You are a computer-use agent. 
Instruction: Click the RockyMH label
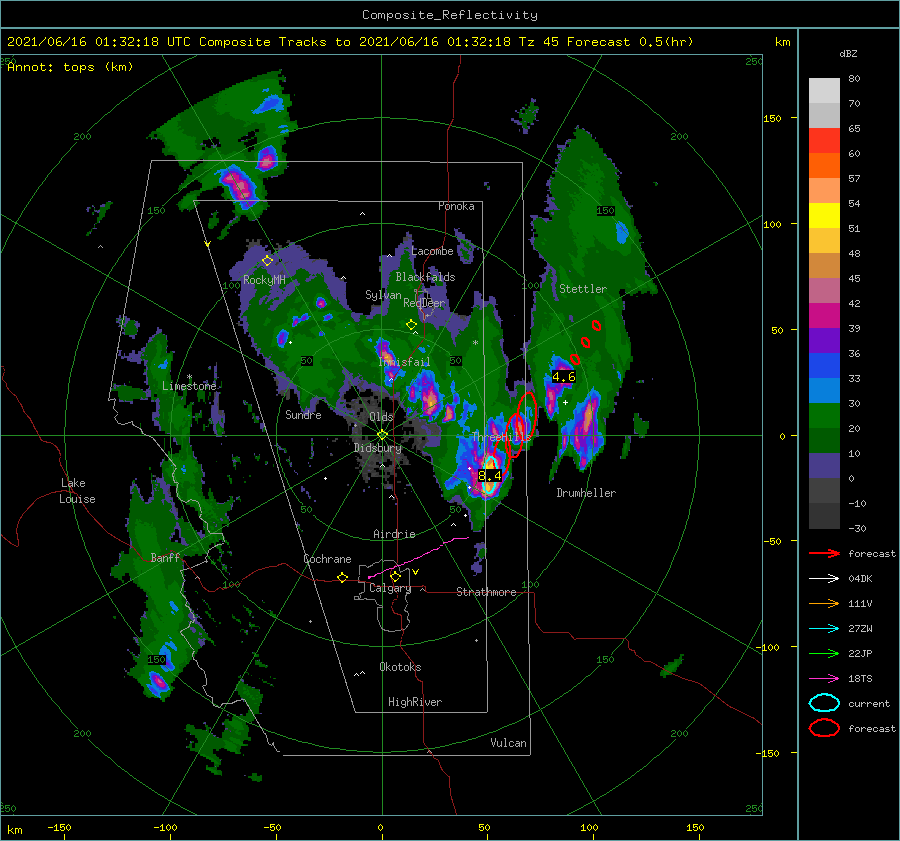coord(264,280)
